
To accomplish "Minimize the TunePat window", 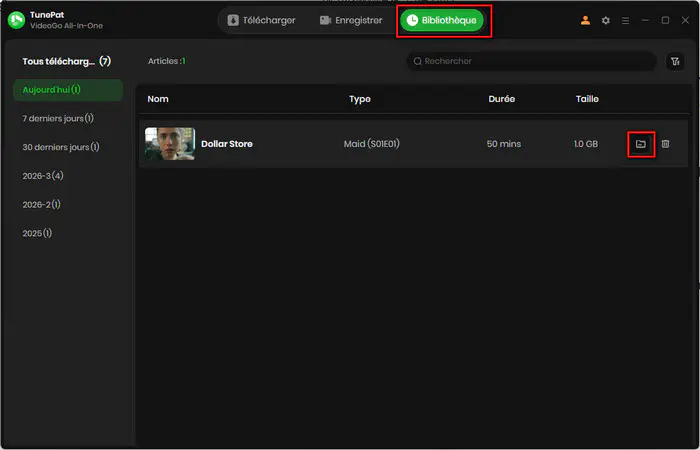I will pos(645,21).
